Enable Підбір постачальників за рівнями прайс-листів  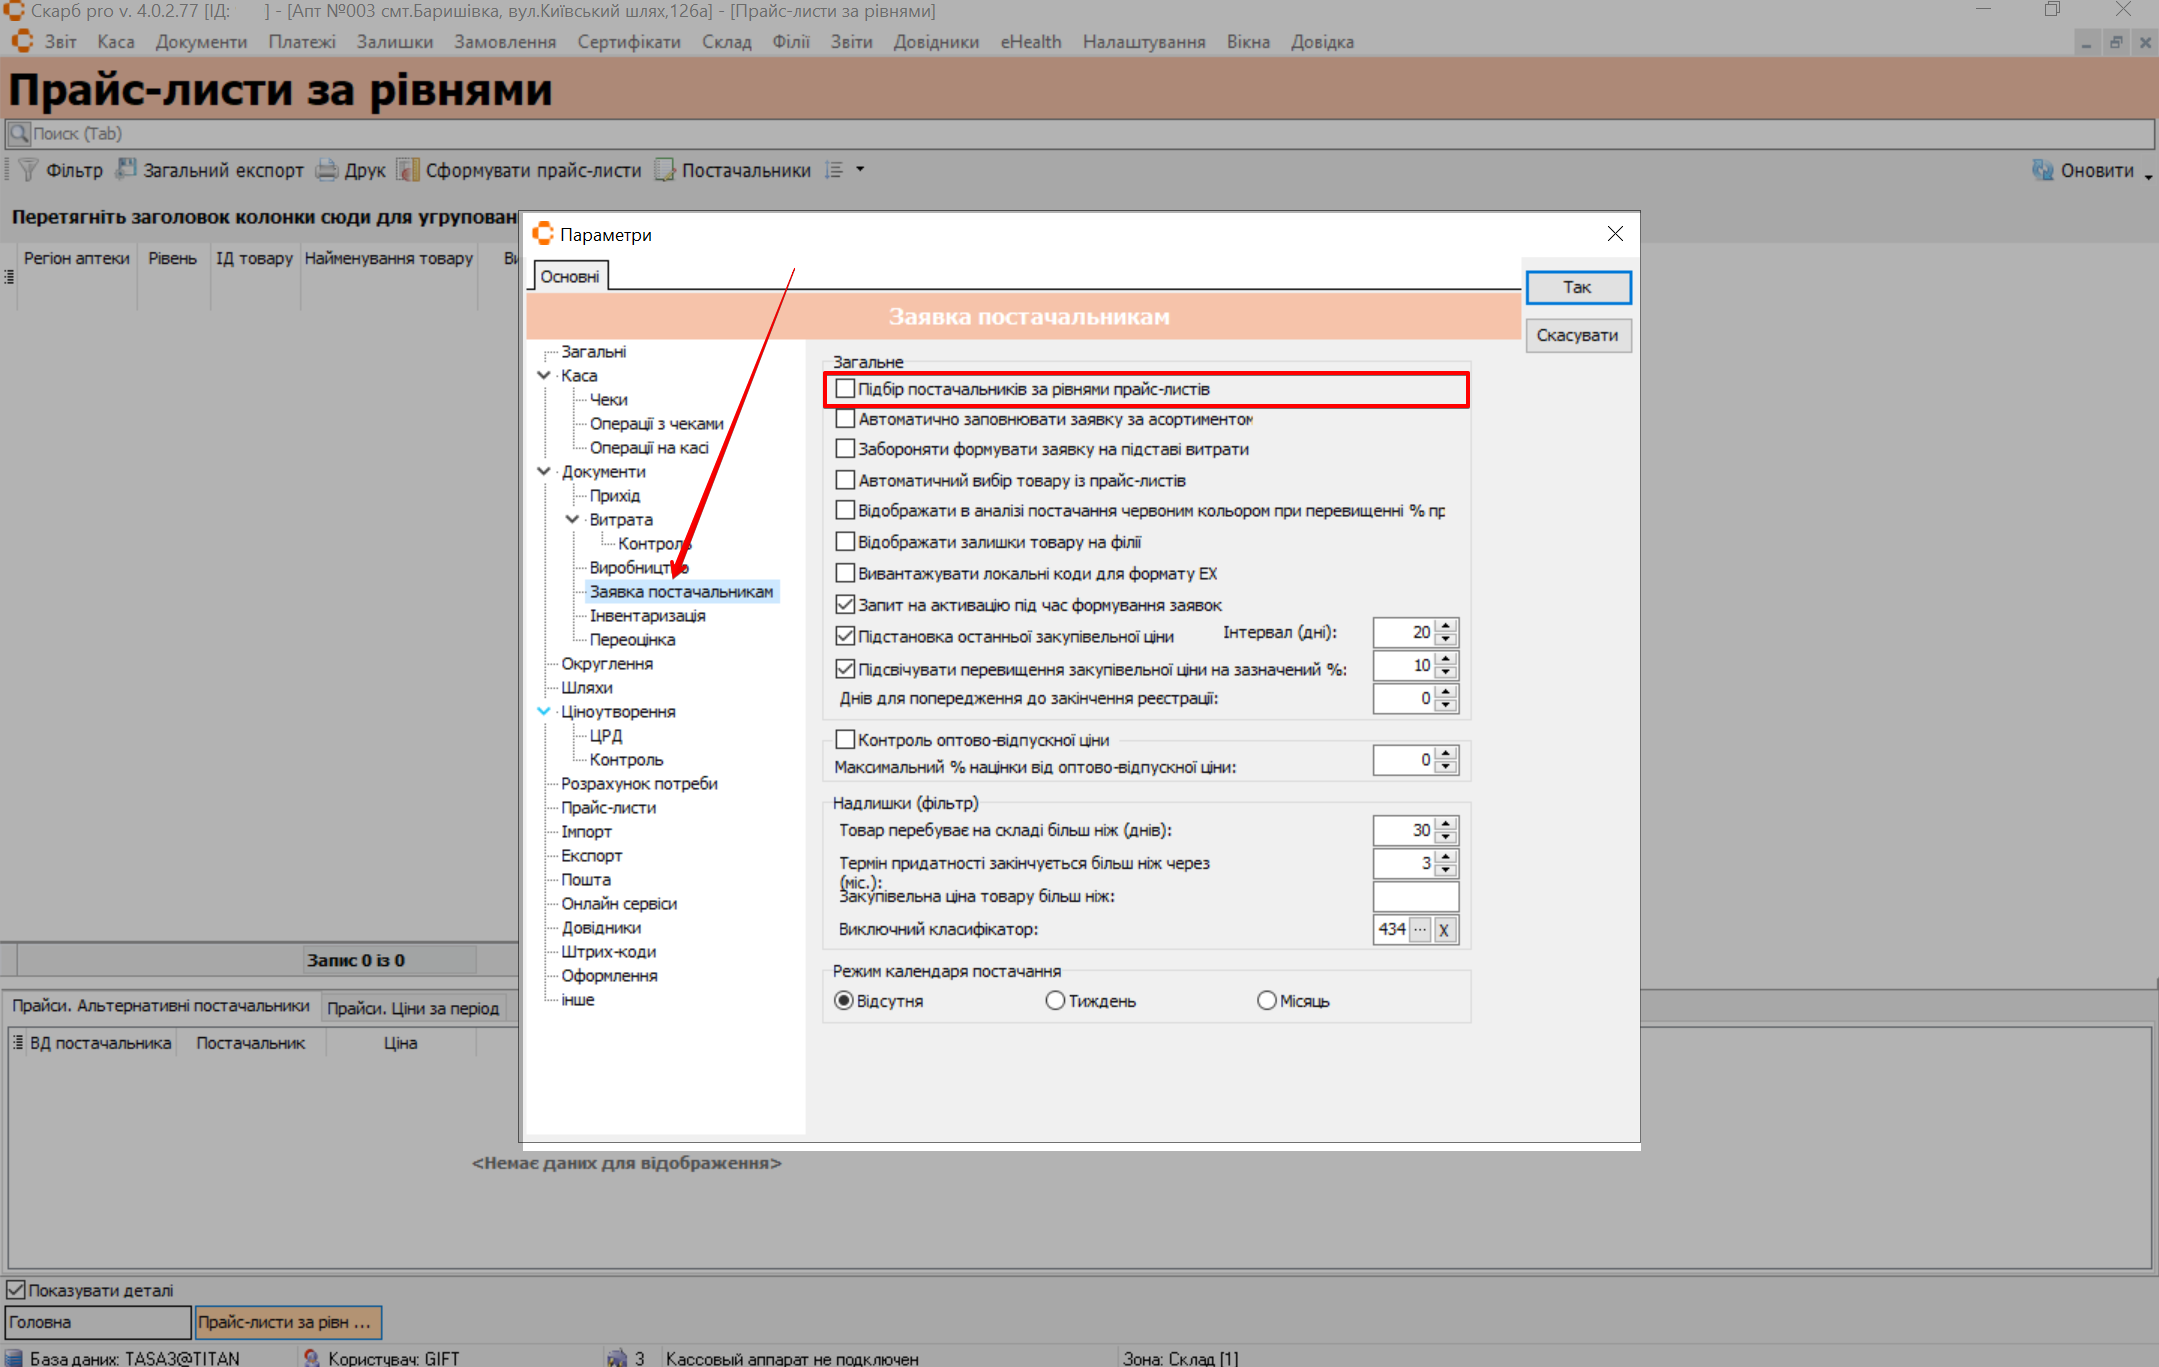tap(846, 389)
